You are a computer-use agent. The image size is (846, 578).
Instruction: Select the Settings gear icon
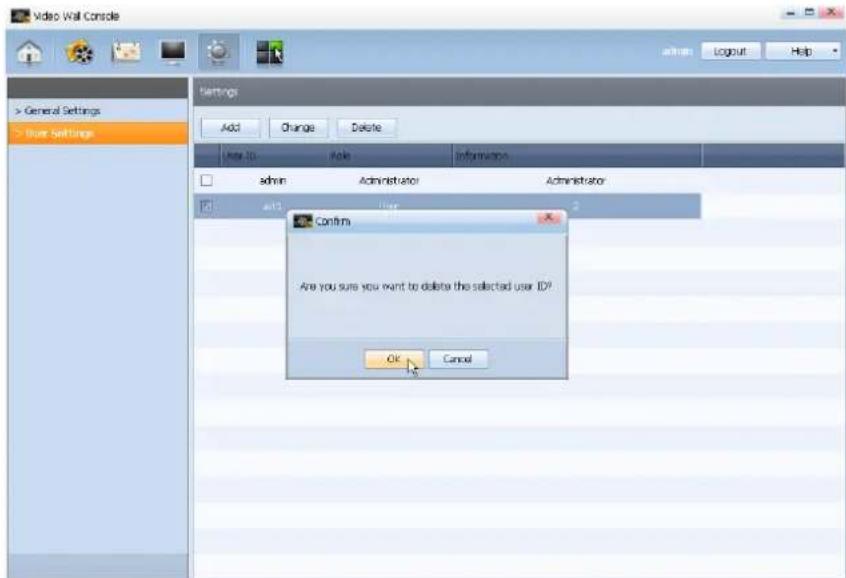[x=218, y=52]
